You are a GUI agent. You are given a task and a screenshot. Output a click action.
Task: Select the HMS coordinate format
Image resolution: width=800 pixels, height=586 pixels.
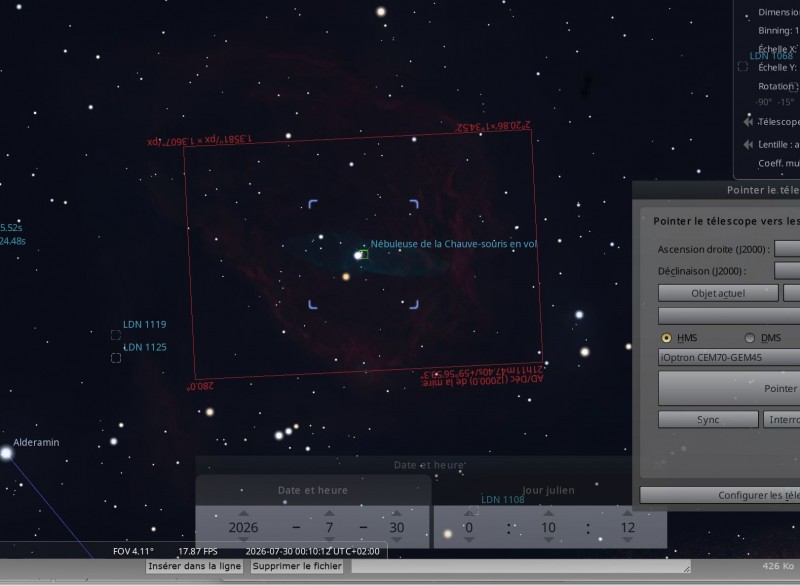click(666, 338)
